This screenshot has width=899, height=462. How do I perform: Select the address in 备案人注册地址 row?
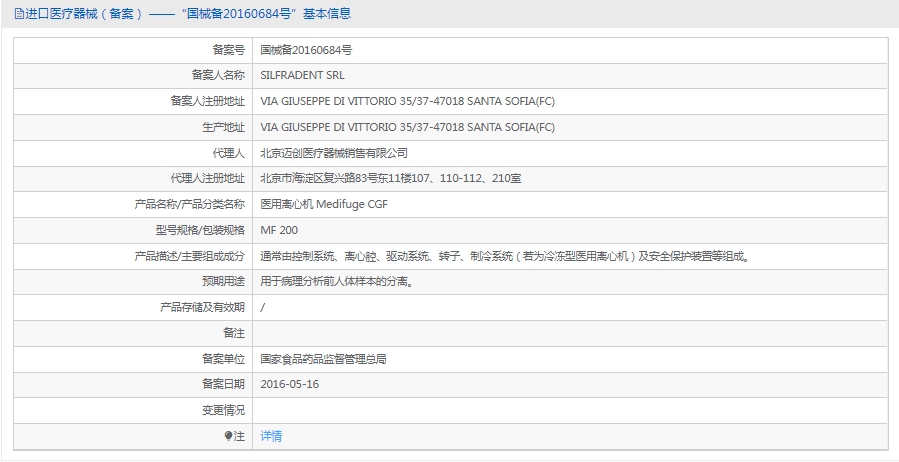[x=408, y=101]
